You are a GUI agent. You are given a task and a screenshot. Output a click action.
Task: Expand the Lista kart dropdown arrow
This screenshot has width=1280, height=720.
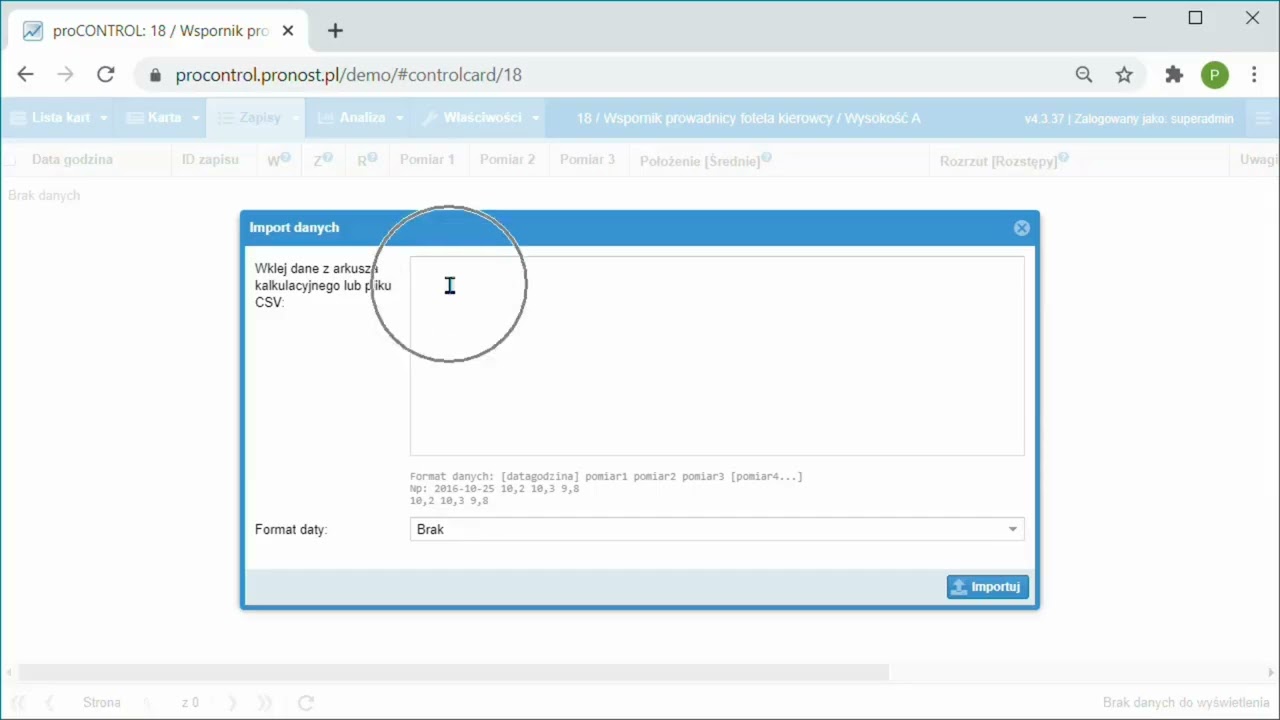tap(104, 119)
